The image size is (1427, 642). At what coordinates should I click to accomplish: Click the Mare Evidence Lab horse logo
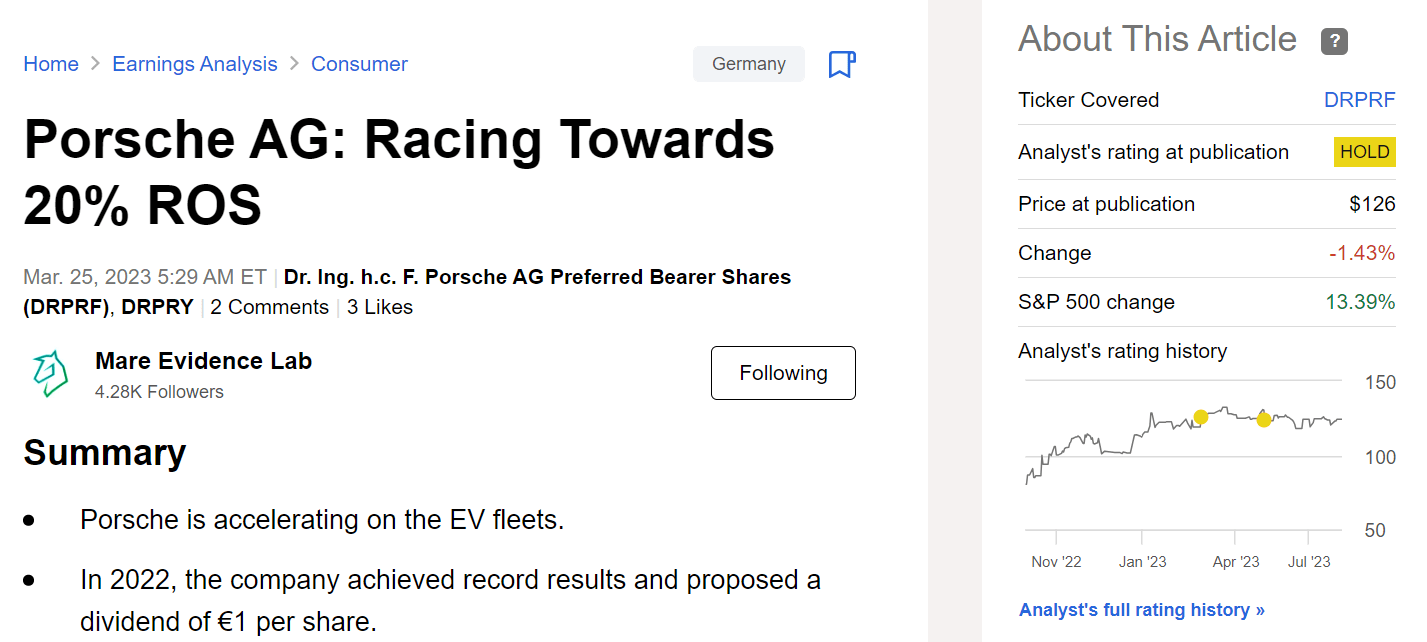[x=49, y=372]
